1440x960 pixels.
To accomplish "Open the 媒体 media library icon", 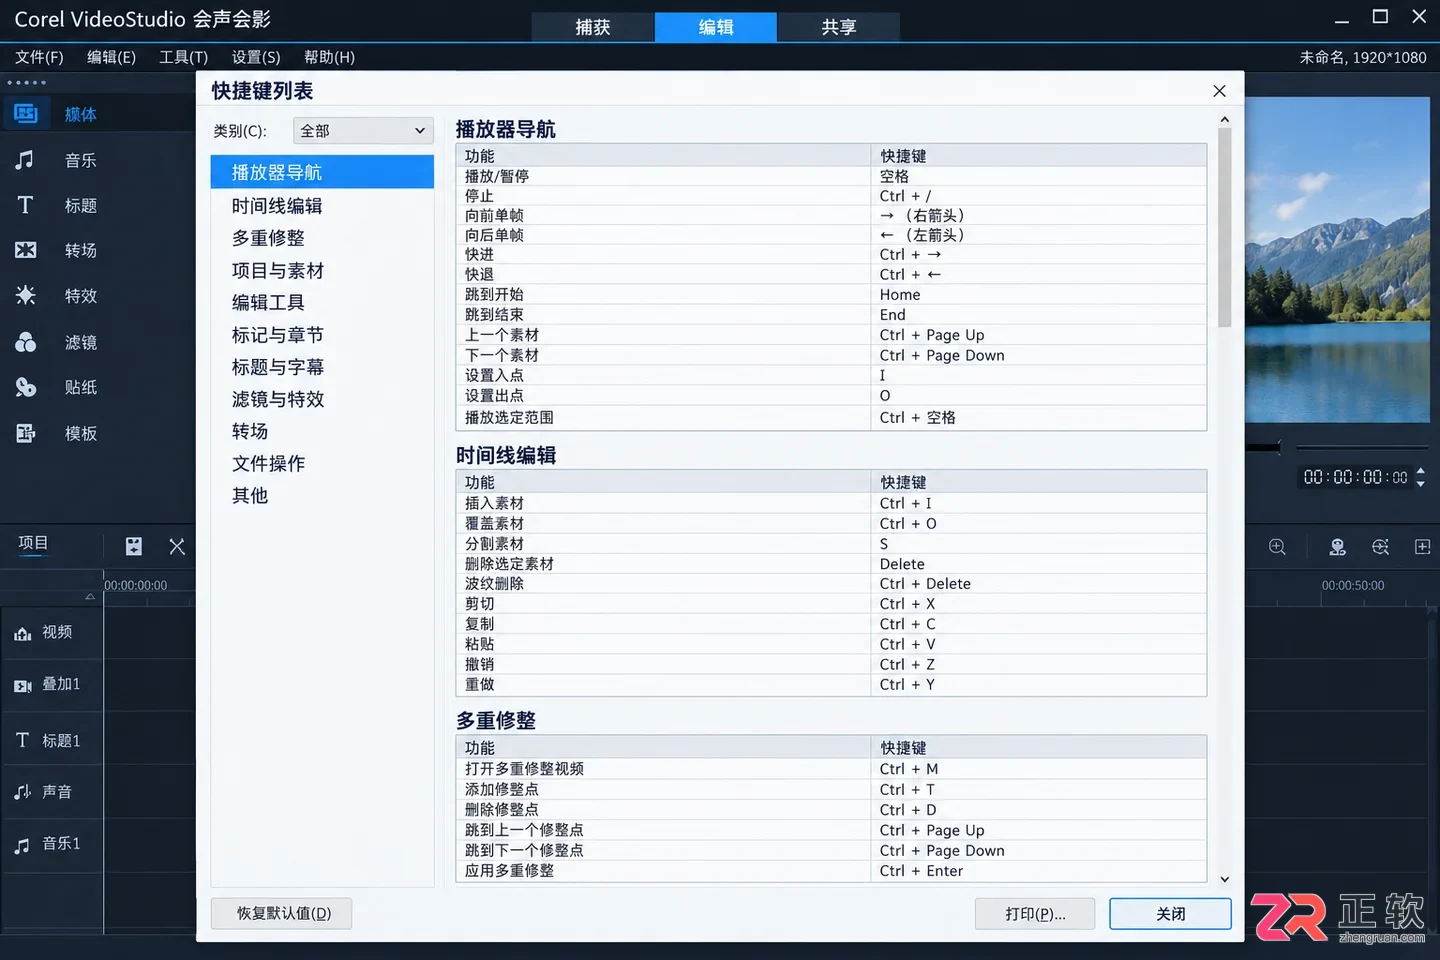I will point(26,114).
